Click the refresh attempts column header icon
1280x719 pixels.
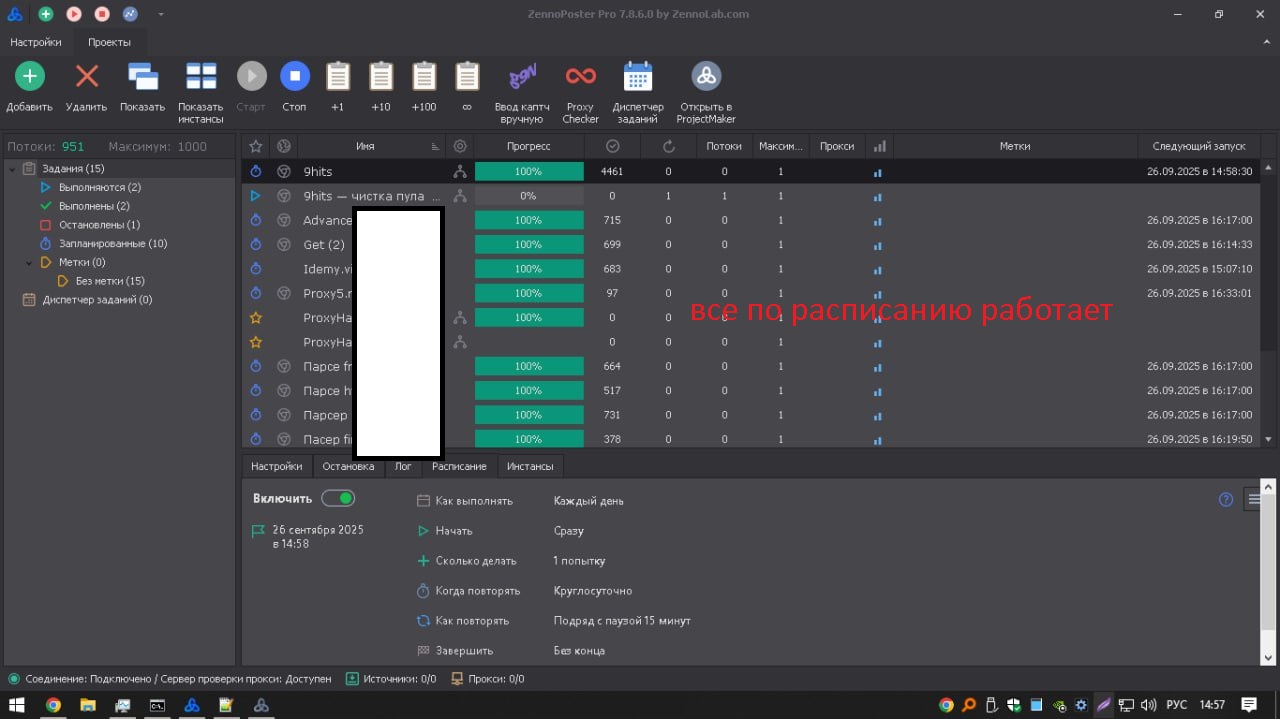point(669,146)
